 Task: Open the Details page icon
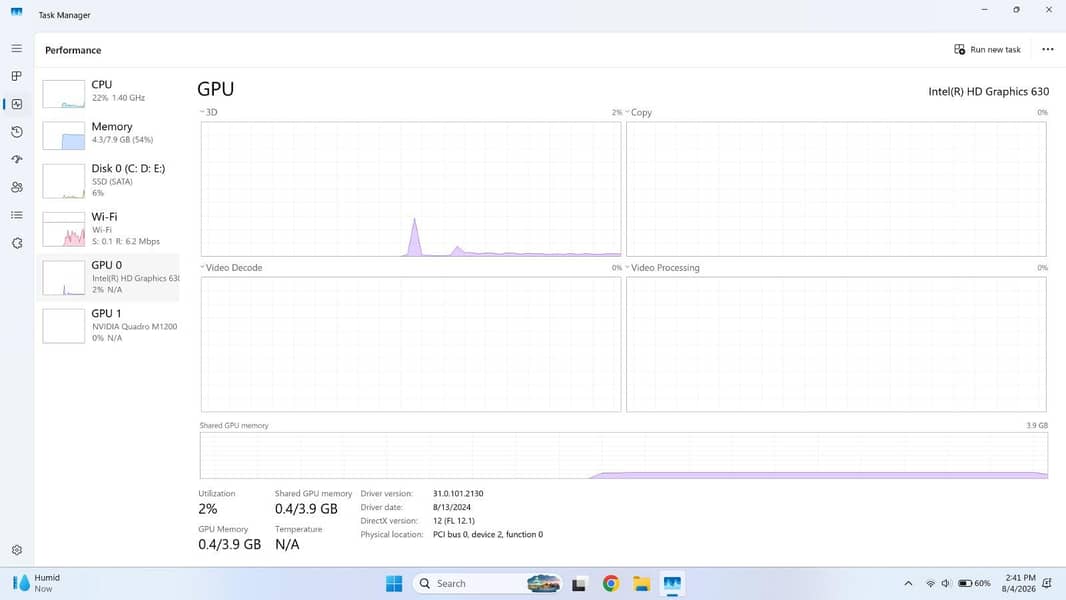(x=17, y=215)
